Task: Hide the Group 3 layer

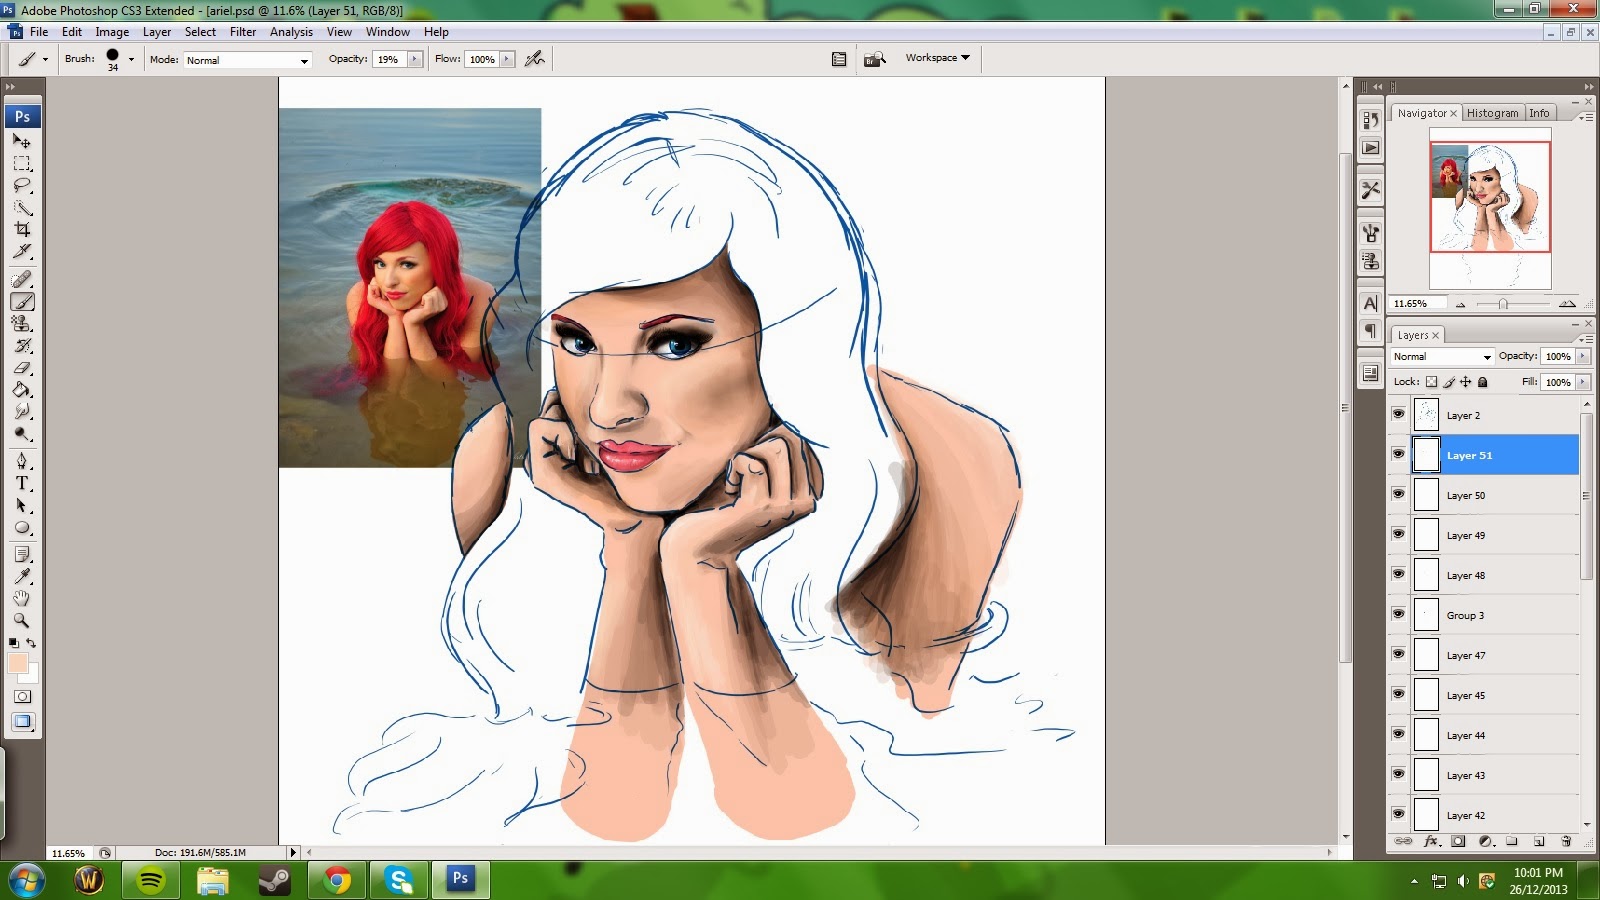Action: click(x=1398, y=614)
